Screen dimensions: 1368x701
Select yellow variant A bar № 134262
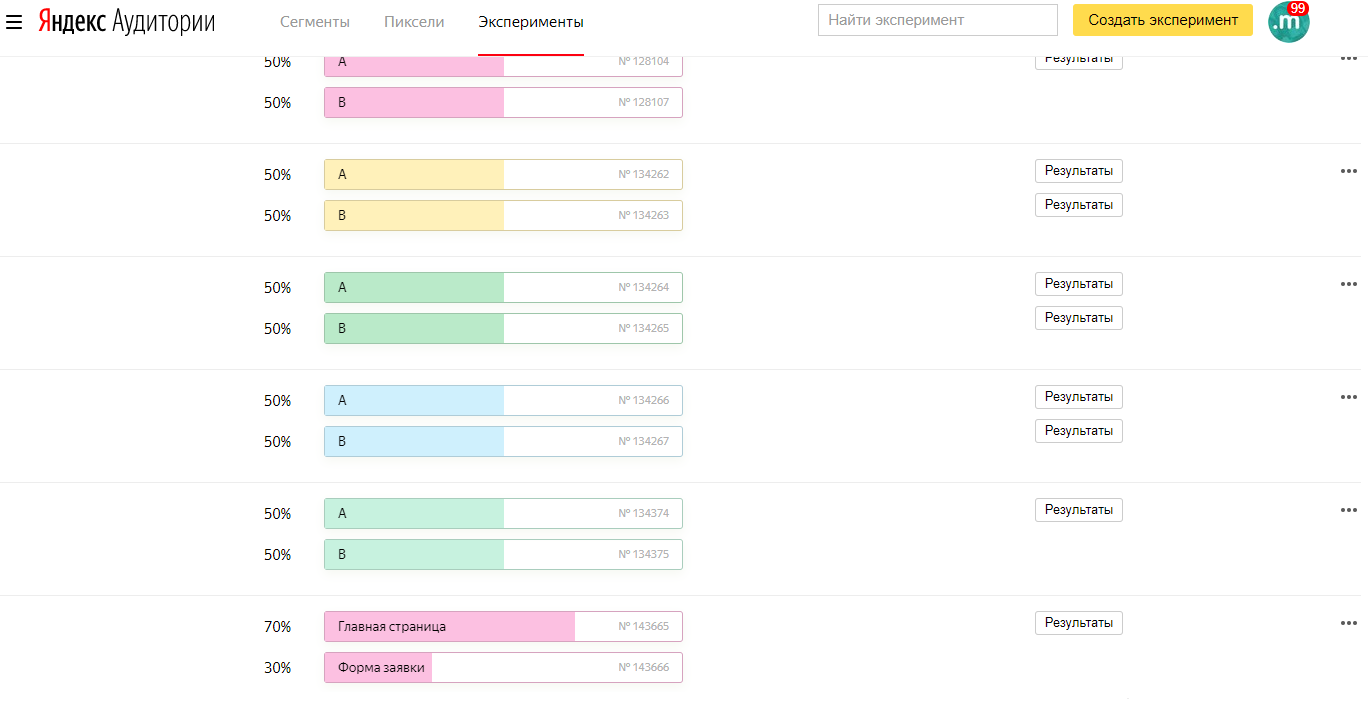[503, 174]
